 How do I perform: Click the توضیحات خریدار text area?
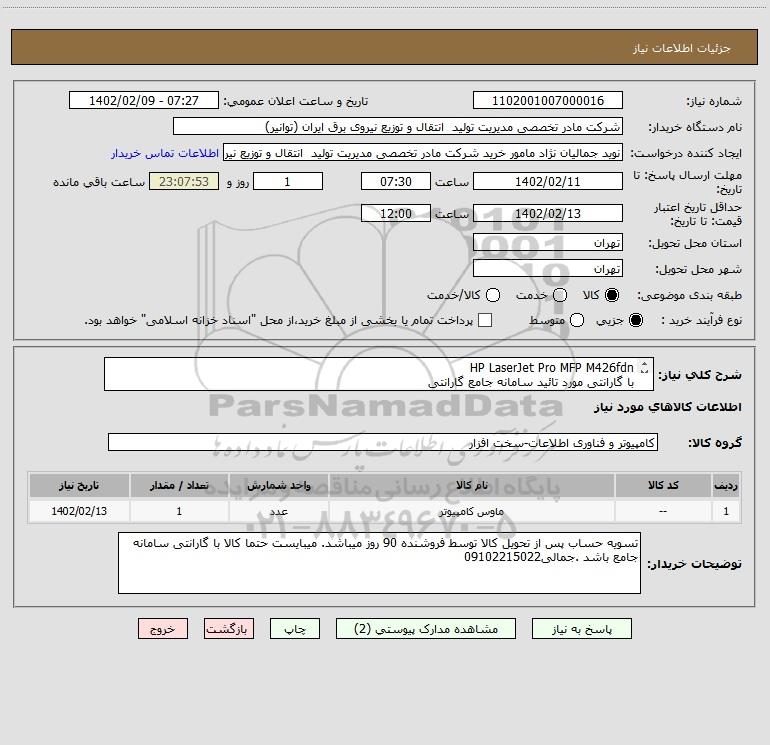click(x=379, y=563)
